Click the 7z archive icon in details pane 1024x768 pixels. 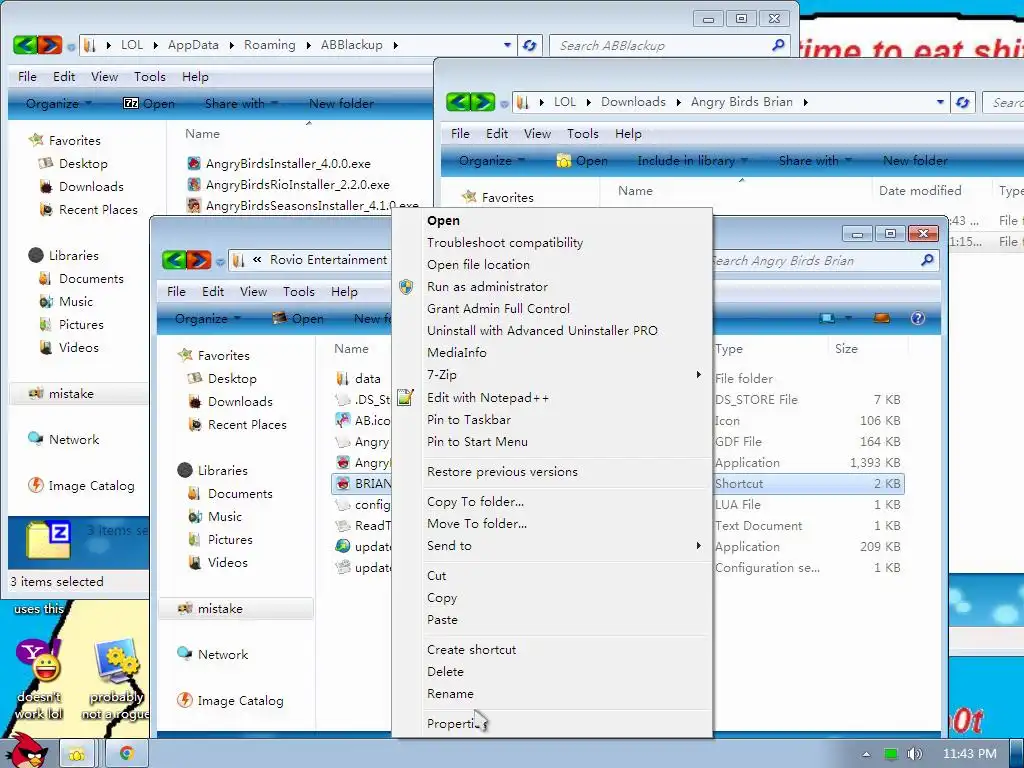point(48,541)
